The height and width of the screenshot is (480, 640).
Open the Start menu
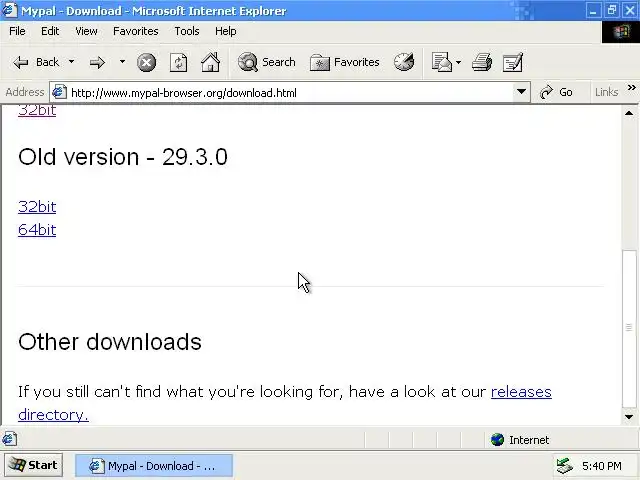(34, 465)
